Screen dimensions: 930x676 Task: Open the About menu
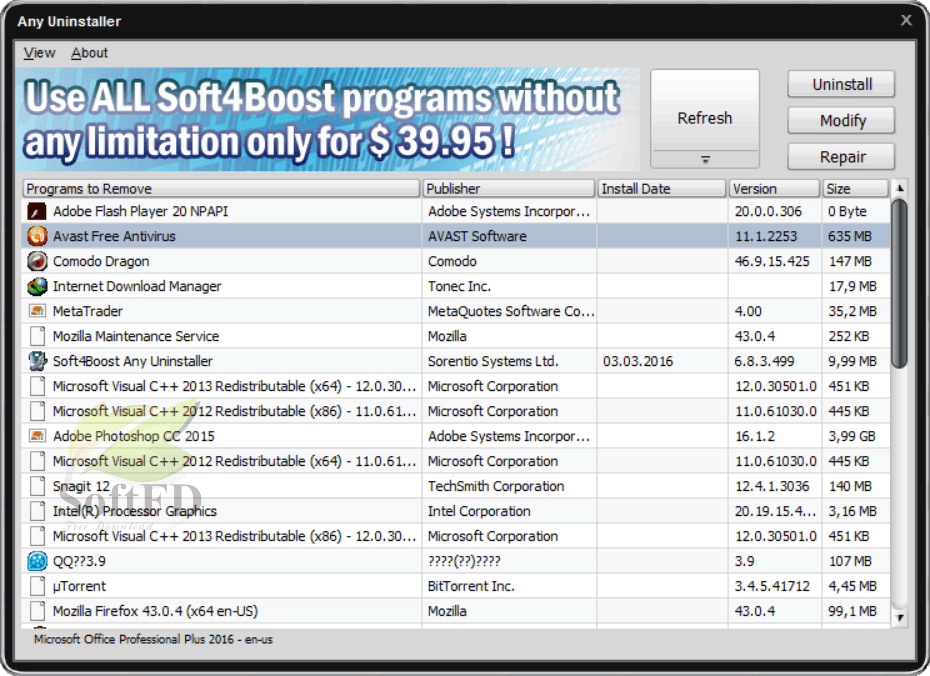(x=90, y=53)
